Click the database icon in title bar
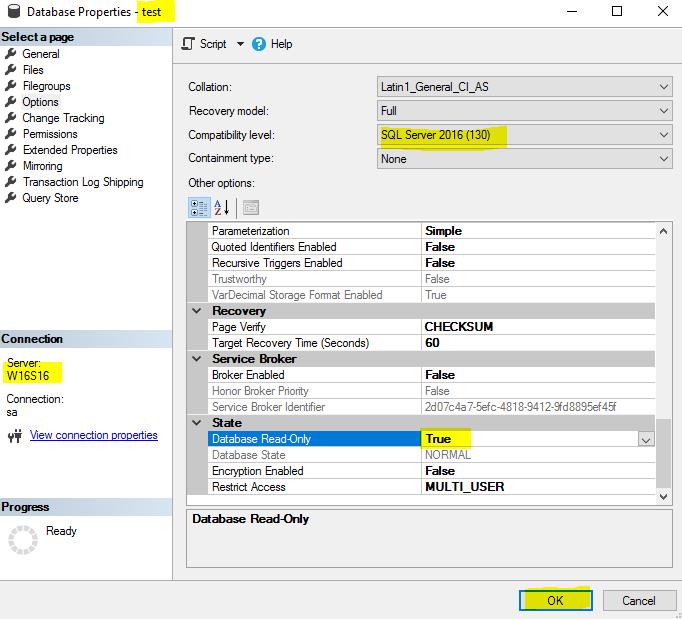The image size is (682, 619). click(x=14, y=11)
